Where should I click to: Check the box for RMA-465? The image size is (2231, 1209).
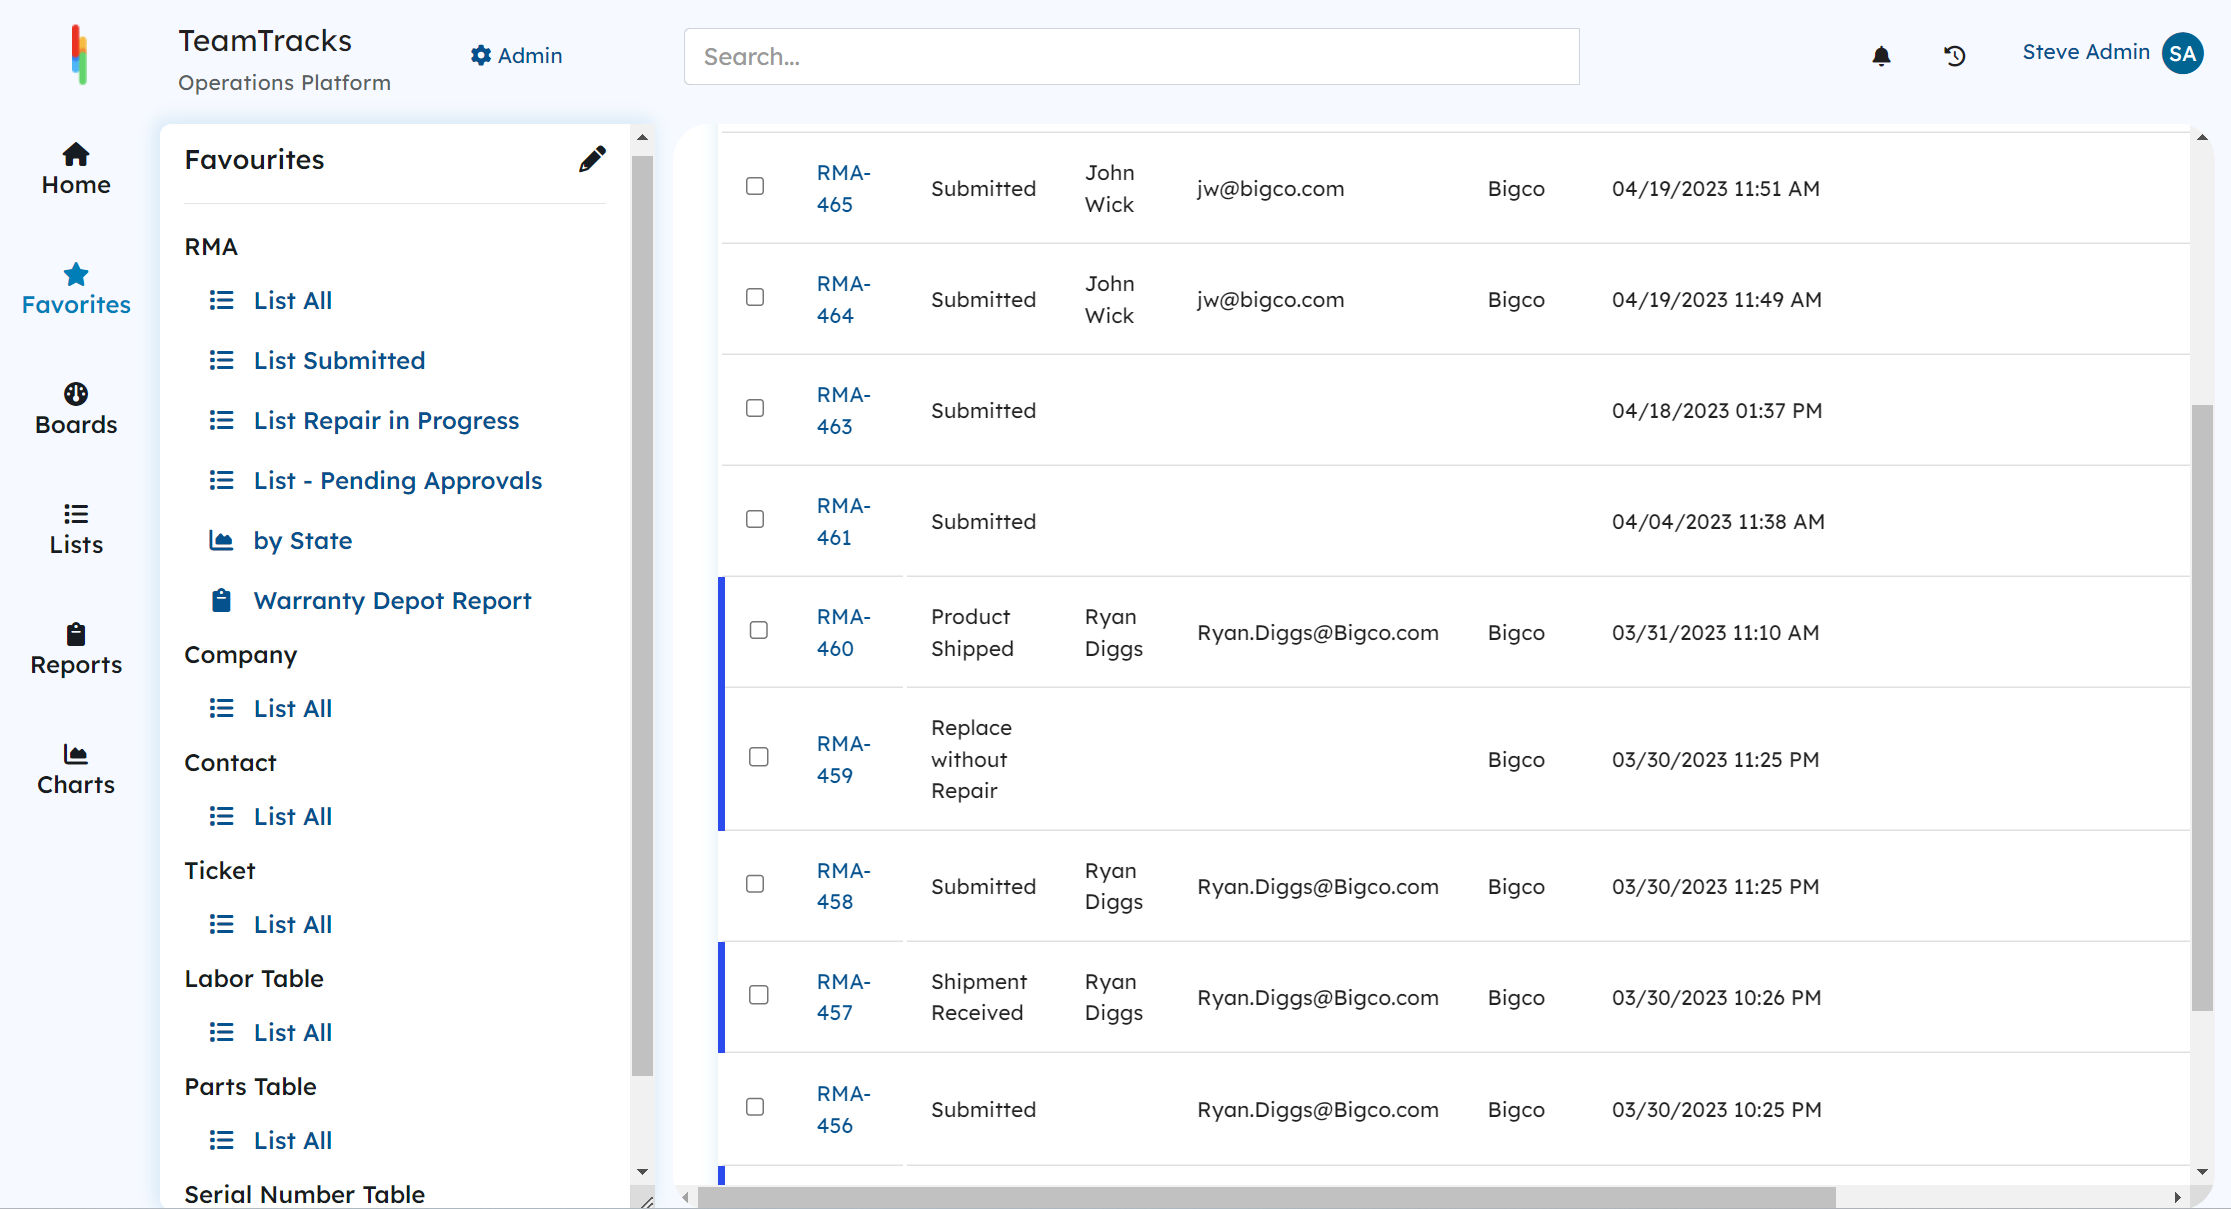pos(755,186)
